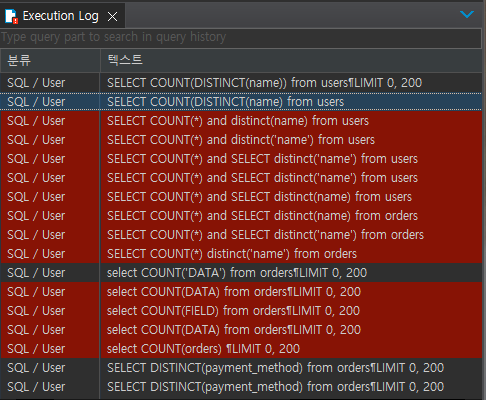Select the COUNT(orders) LIMIT 0, 200 row
This screenshot has width=486, height=400.
(241, 349)
